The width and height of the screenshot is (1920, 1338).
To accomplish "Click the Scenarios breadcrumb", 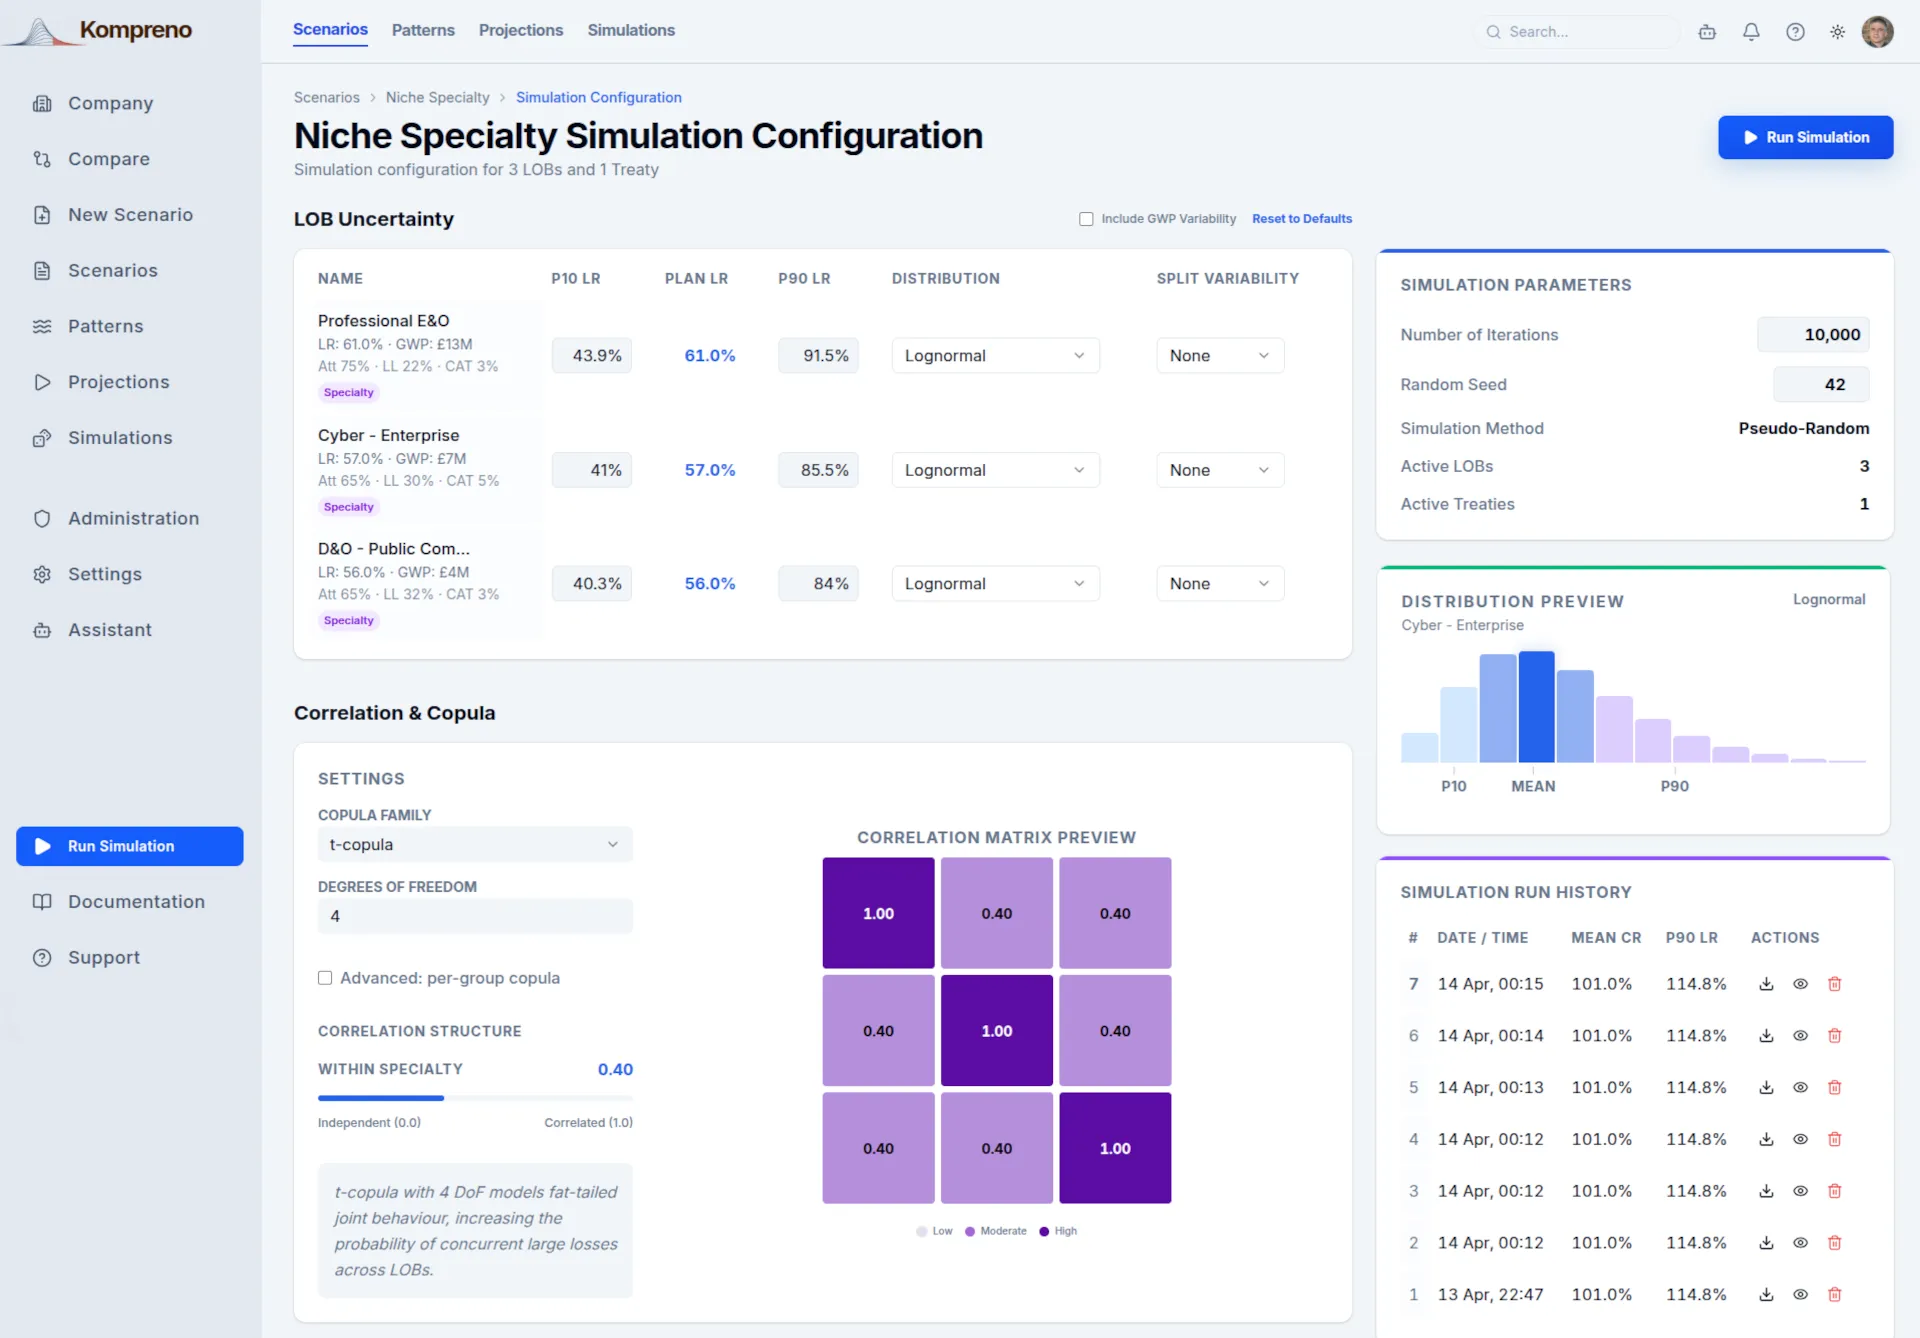I will click(x=327, y=97).
